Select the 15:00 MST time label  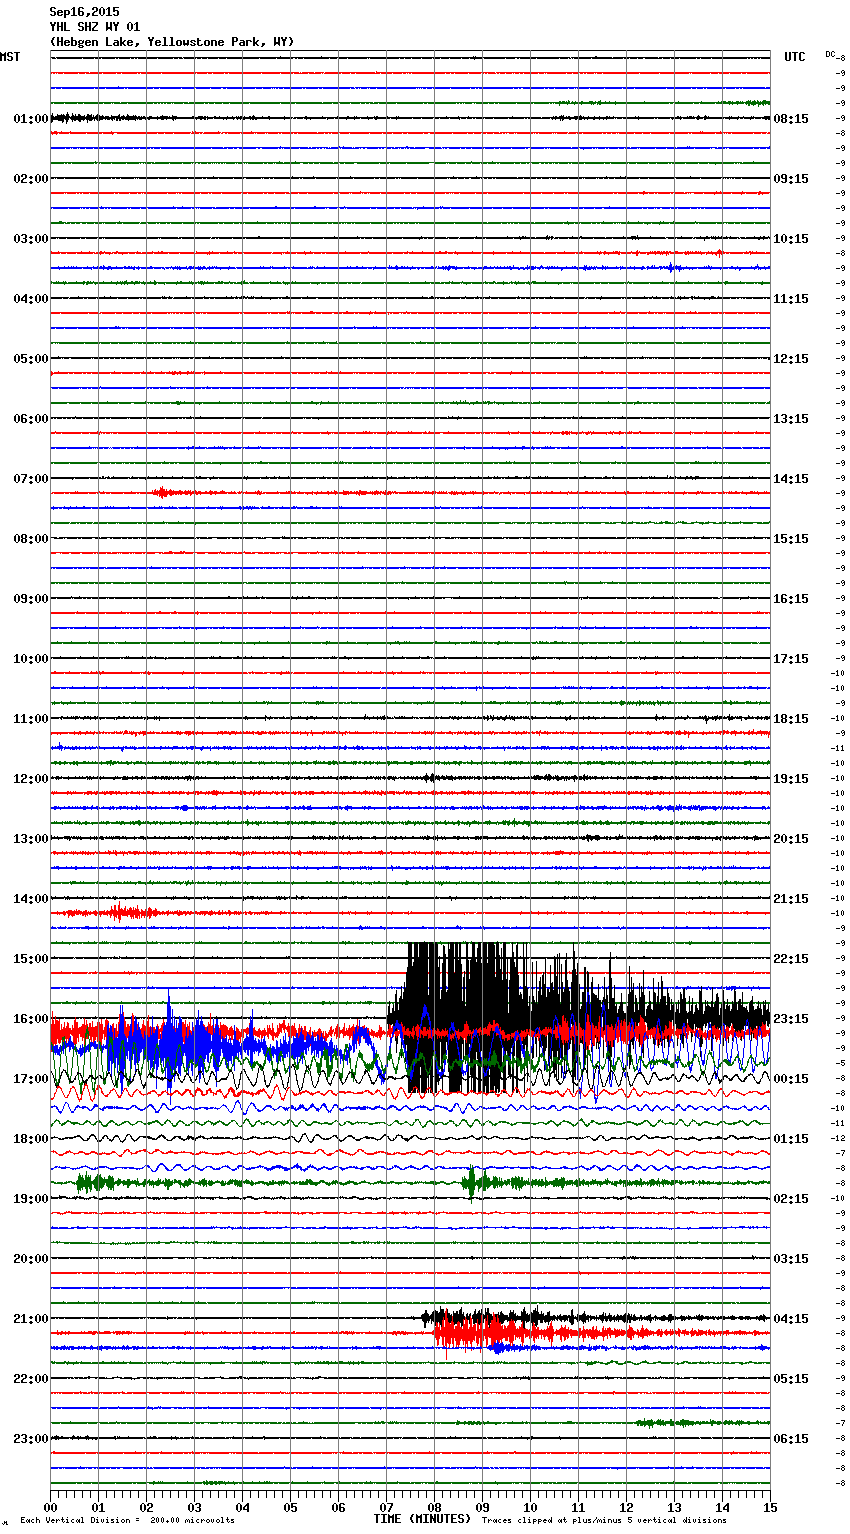pos(30,959)
